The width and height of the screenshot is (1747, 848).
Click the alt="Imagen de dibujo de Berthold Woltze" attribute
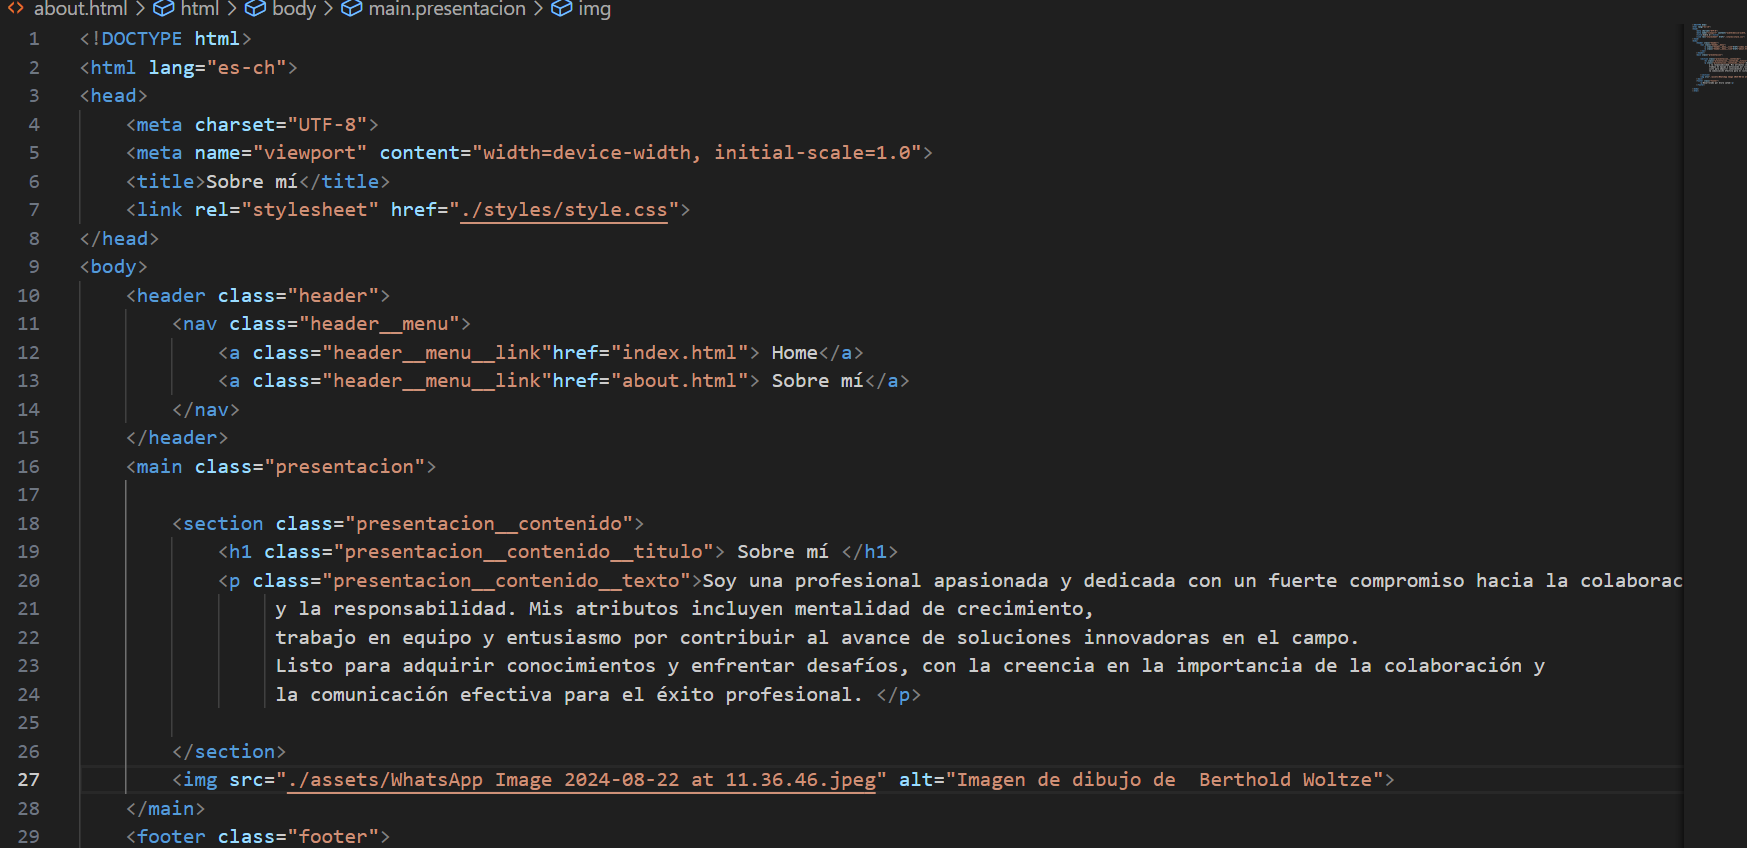pos(1140,780)
